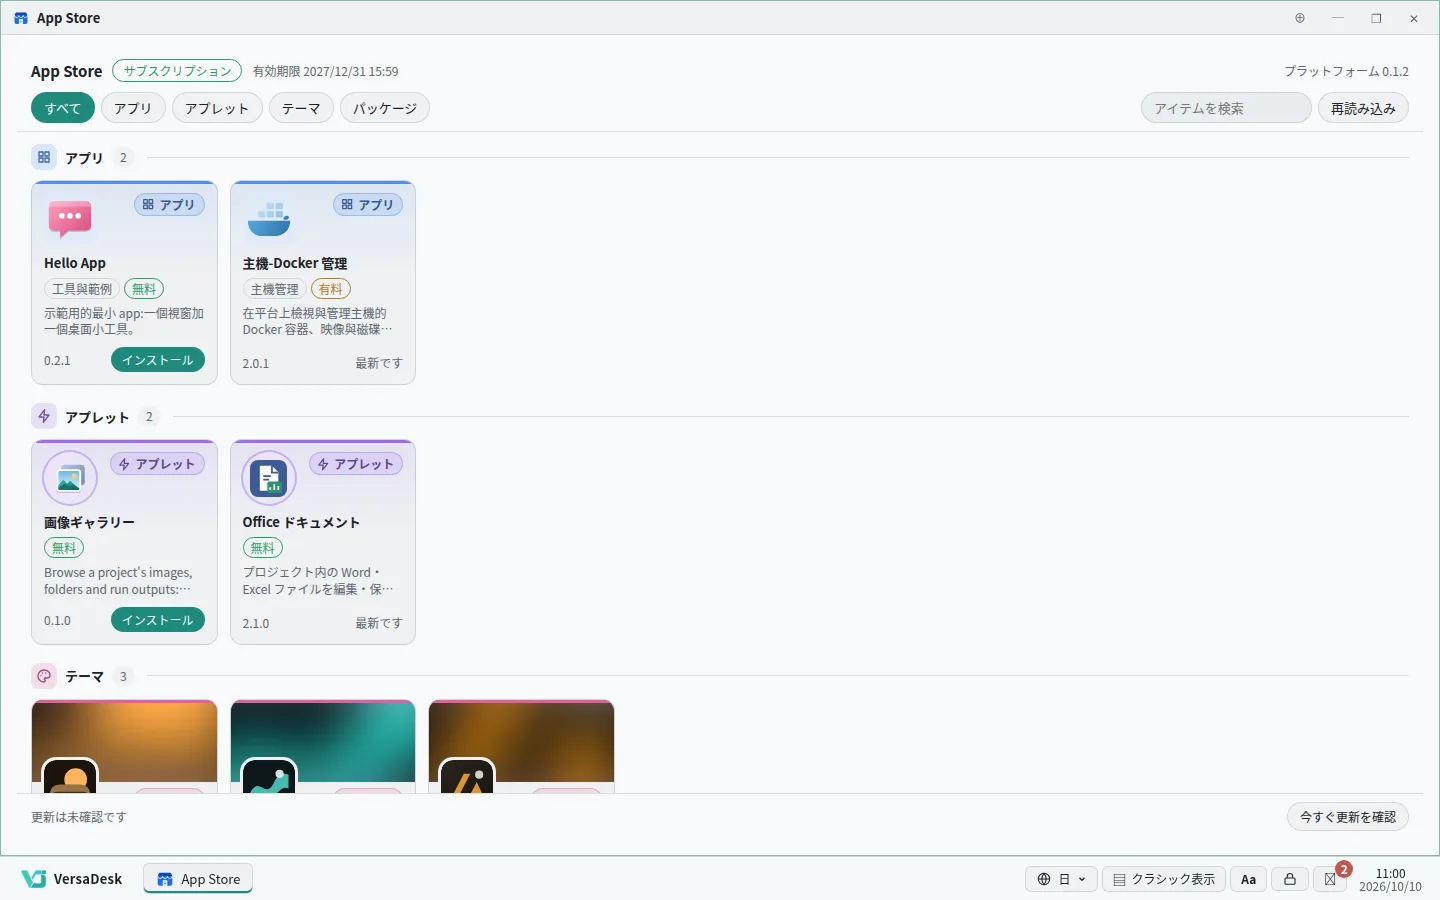1440x900 pixels.
Task: Click the 工具與範例 tag on Hello App
Action: point(82,289)
